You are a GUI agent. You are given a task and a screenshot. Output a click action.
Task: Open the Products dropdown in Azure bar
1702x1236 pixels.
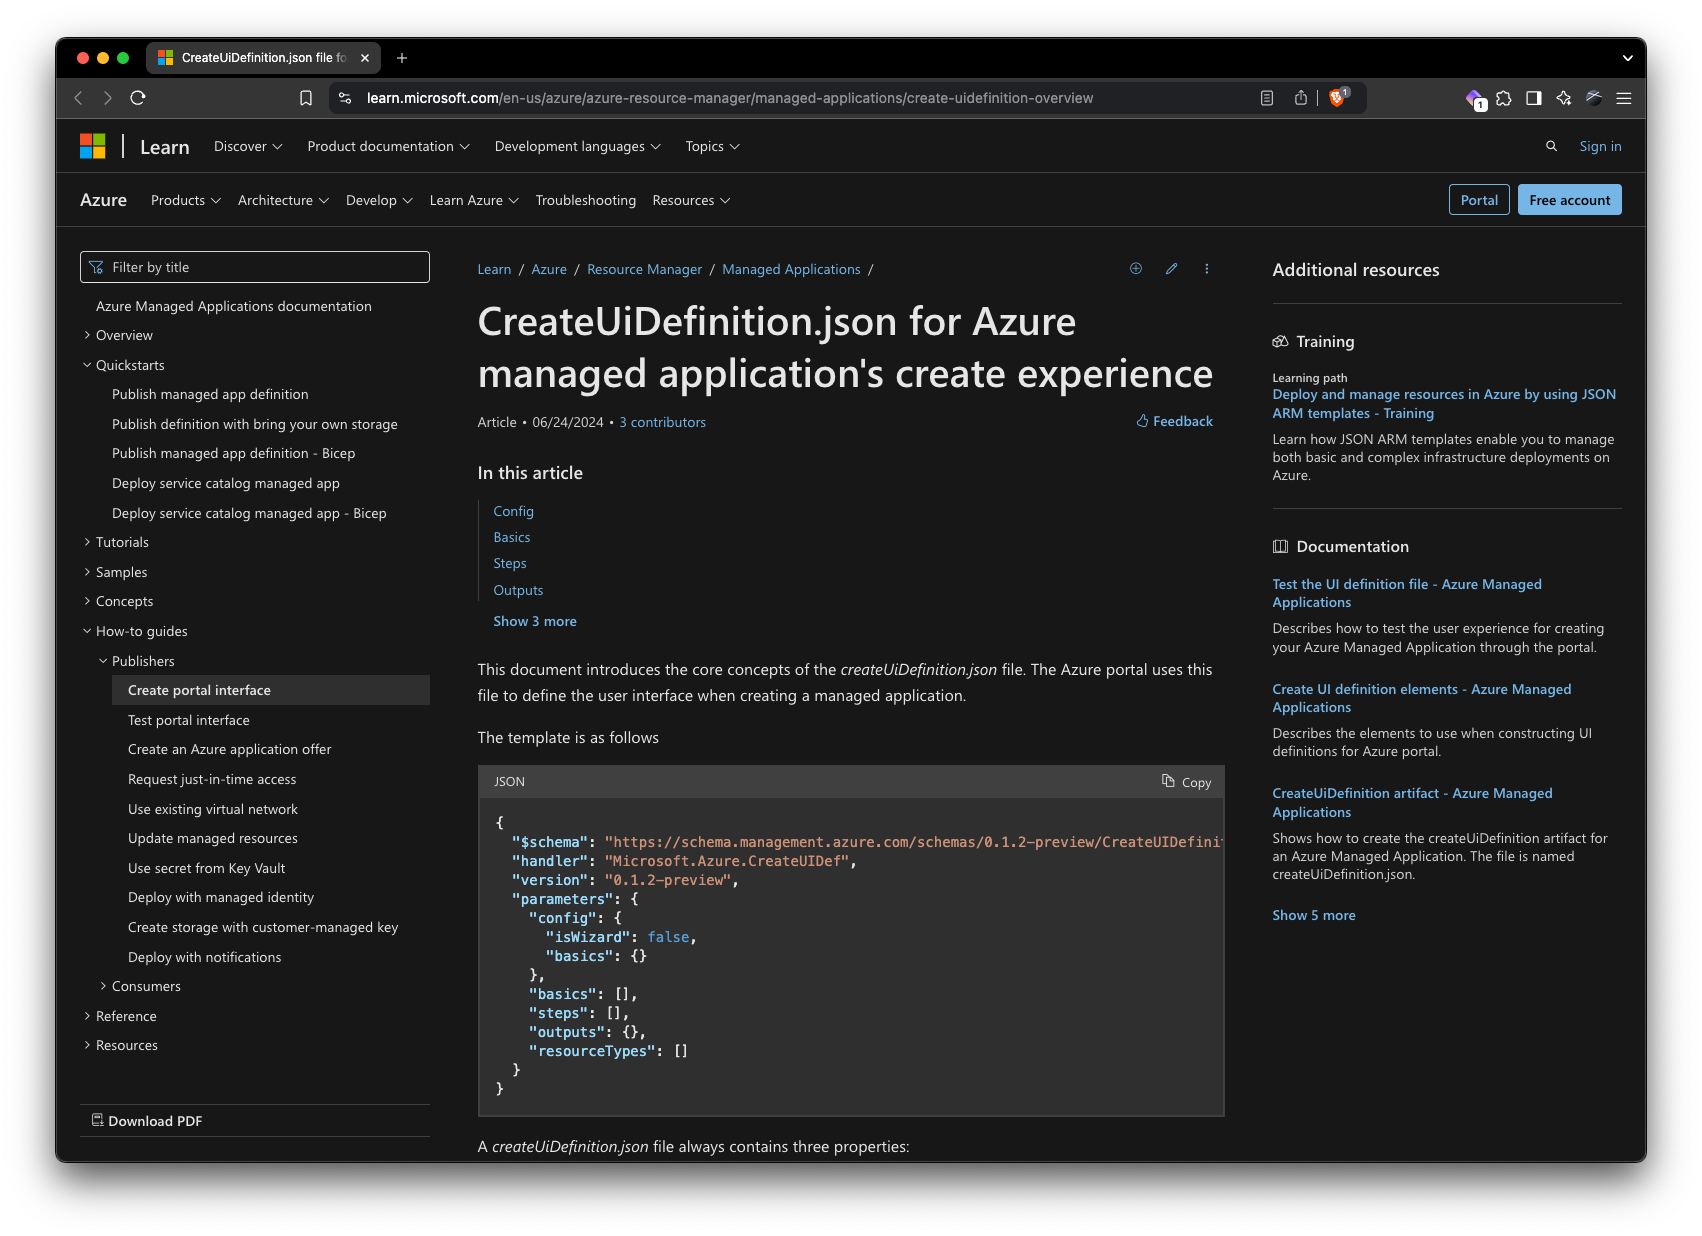[186, 200]
